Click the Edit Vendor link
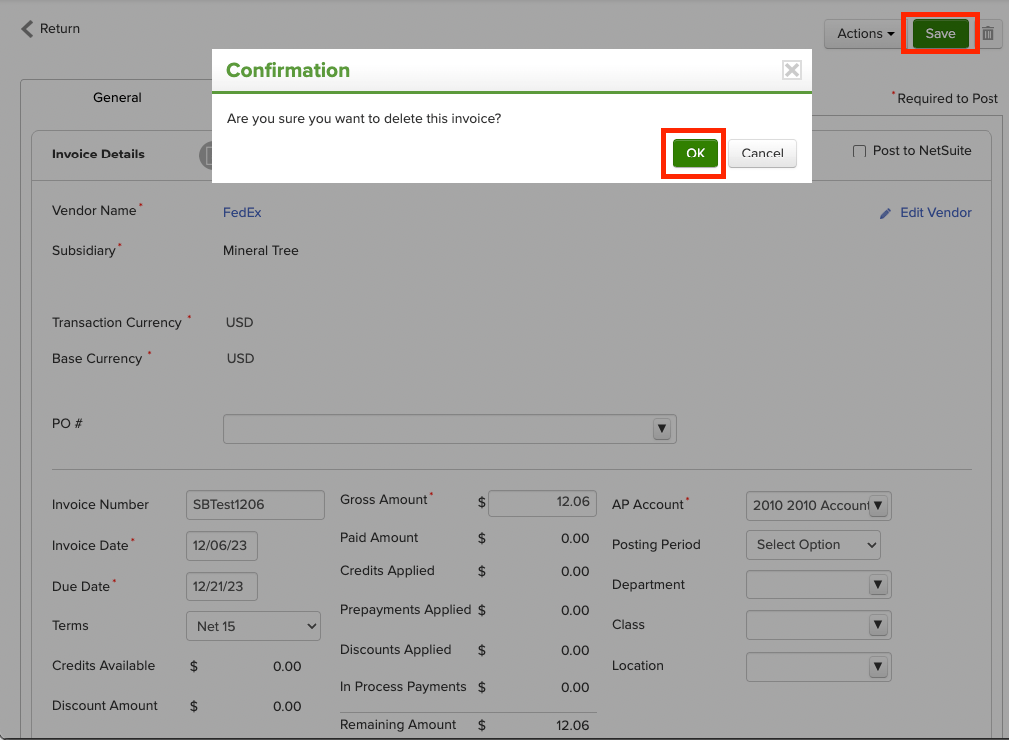Viewport: 1009px width, 740px height. coord(933,212)
